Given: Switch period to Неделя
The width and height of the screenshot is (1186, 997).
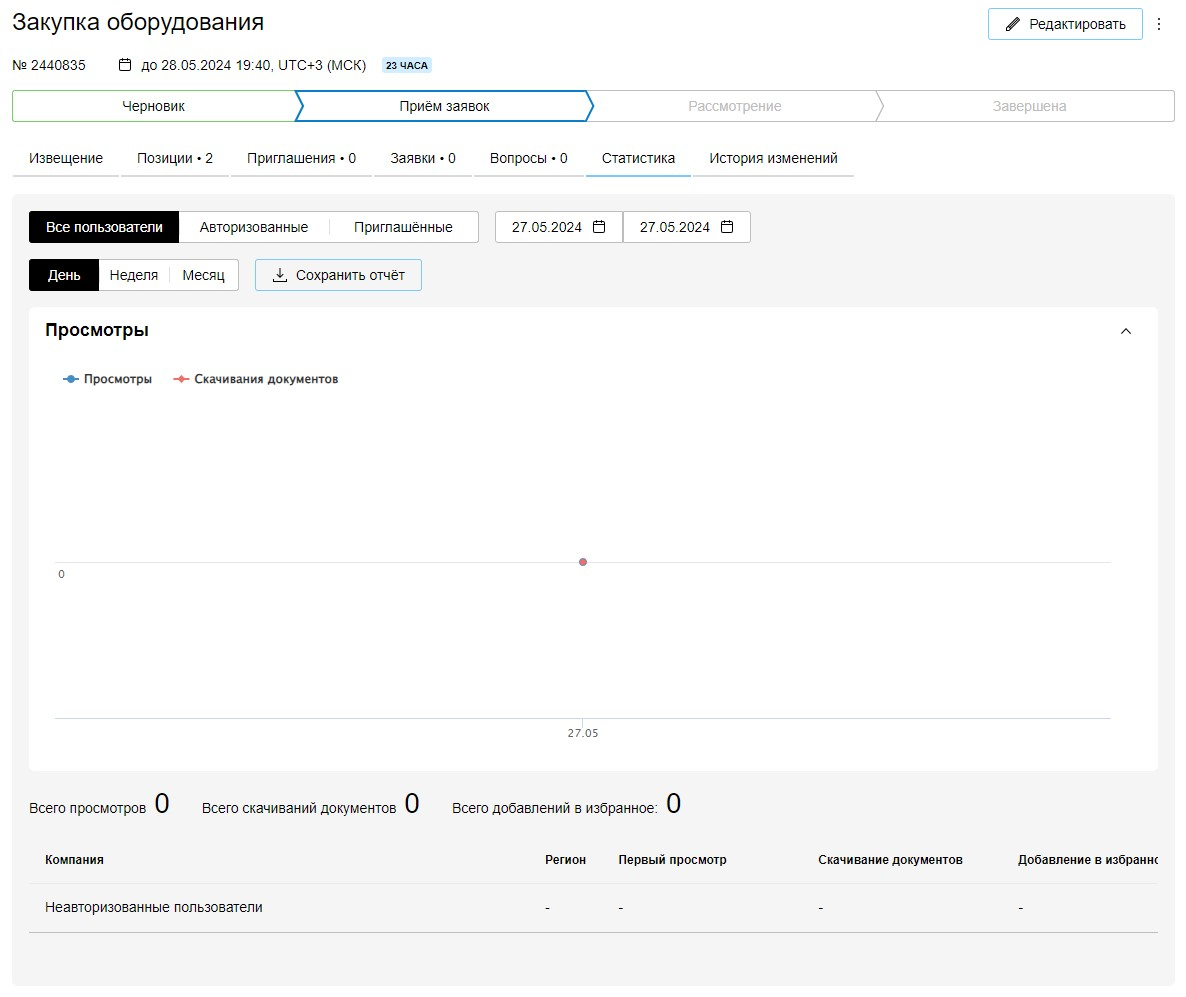Looking at the screenshot, I should coord(134,275).
